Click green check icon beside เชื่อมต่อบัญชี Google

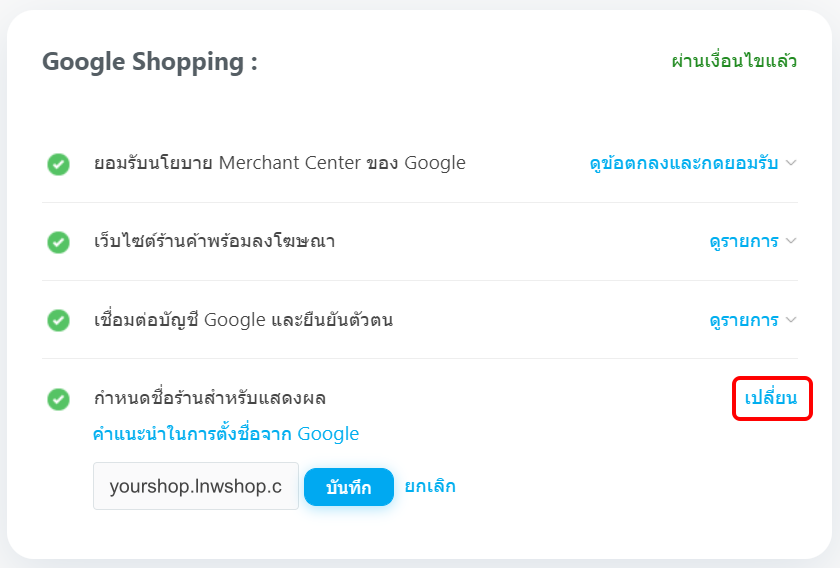tap(59, 320)
